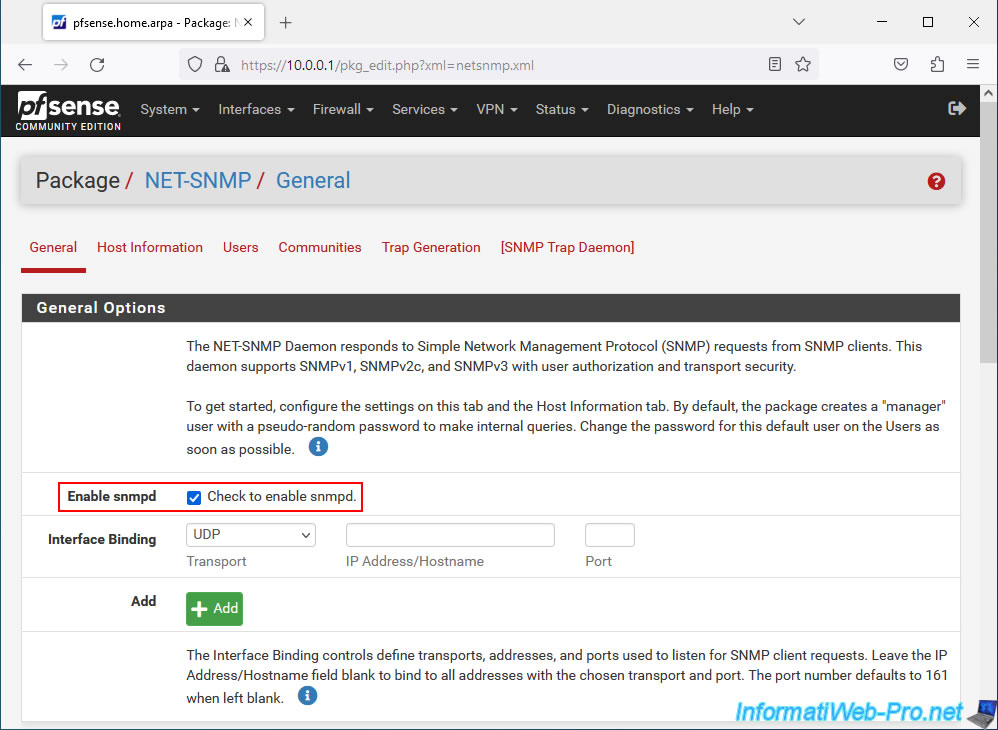Expand the VPN menu
The image size is (998, 730).
pos(497,109)
